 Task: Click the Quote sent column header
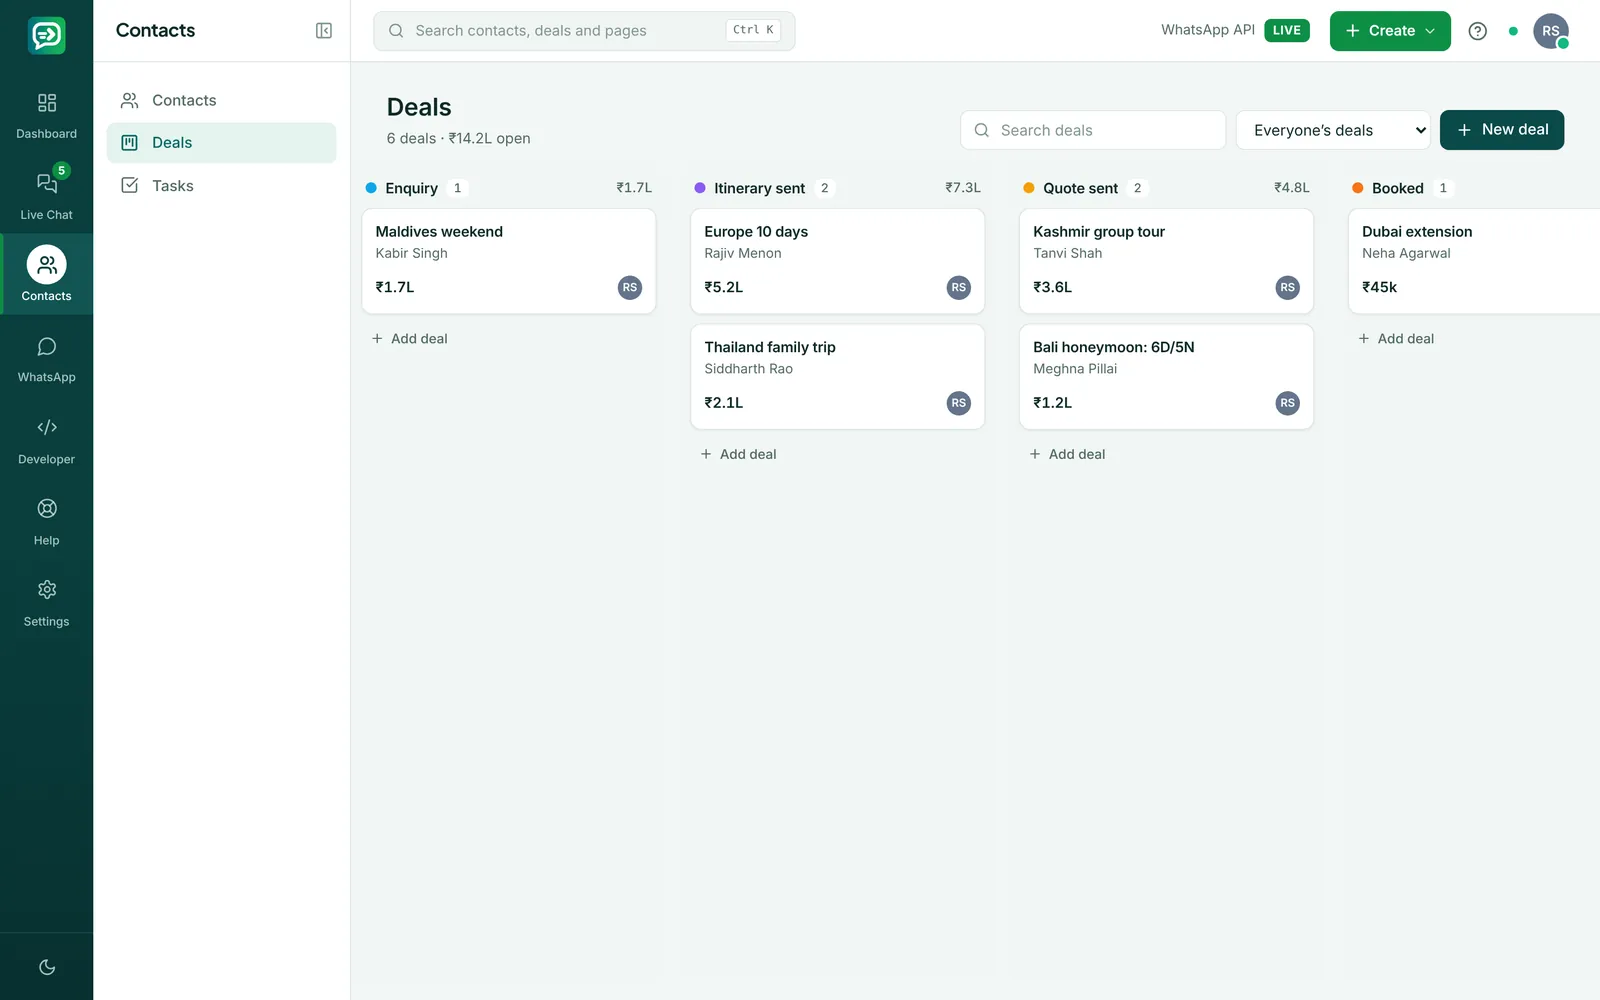click(1080, 188)
